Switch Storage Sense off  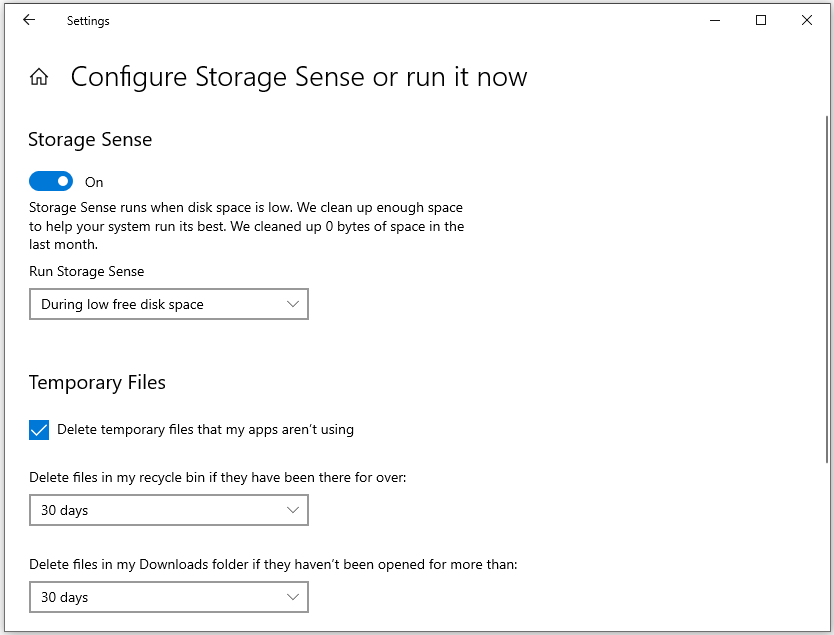click(x=51, y=181)
